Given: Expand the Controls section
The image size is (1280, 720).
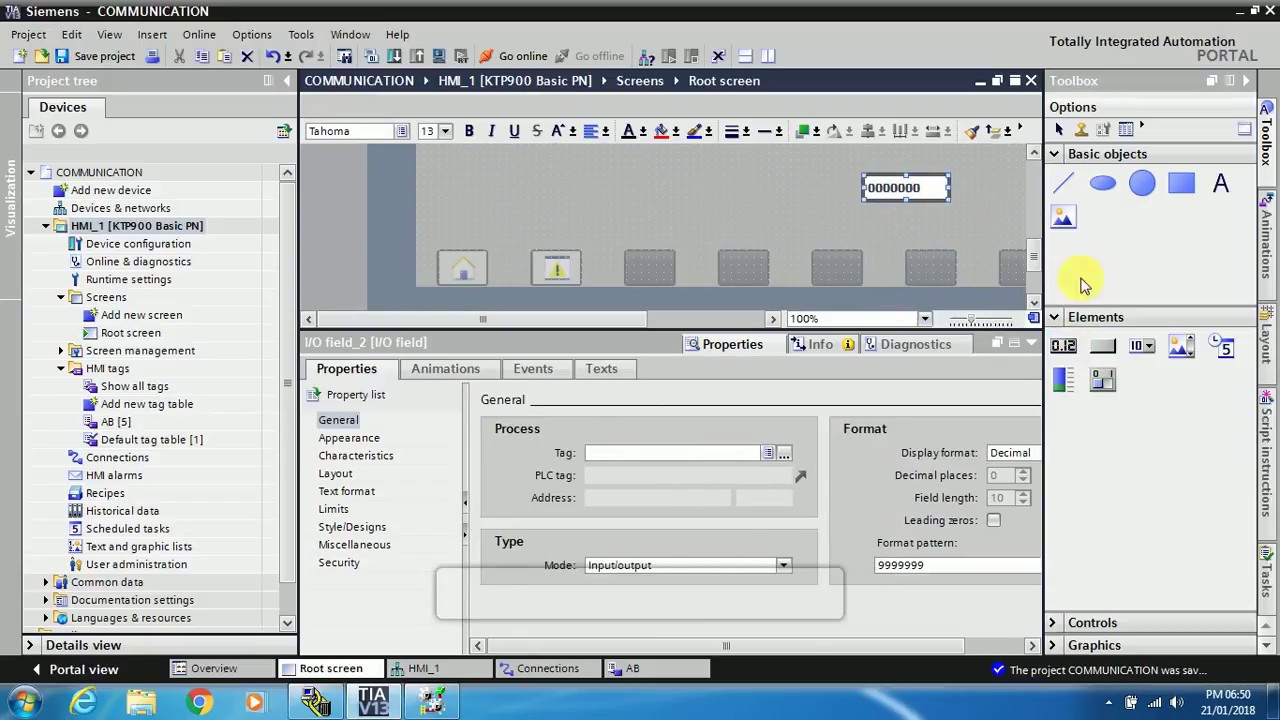Looking at the screenshot, I should pos(1052,623).
